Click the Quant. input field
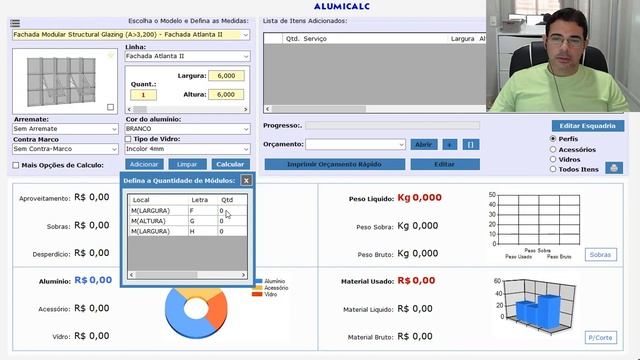This screenshot has height=360, width=640. coord(143,95)
